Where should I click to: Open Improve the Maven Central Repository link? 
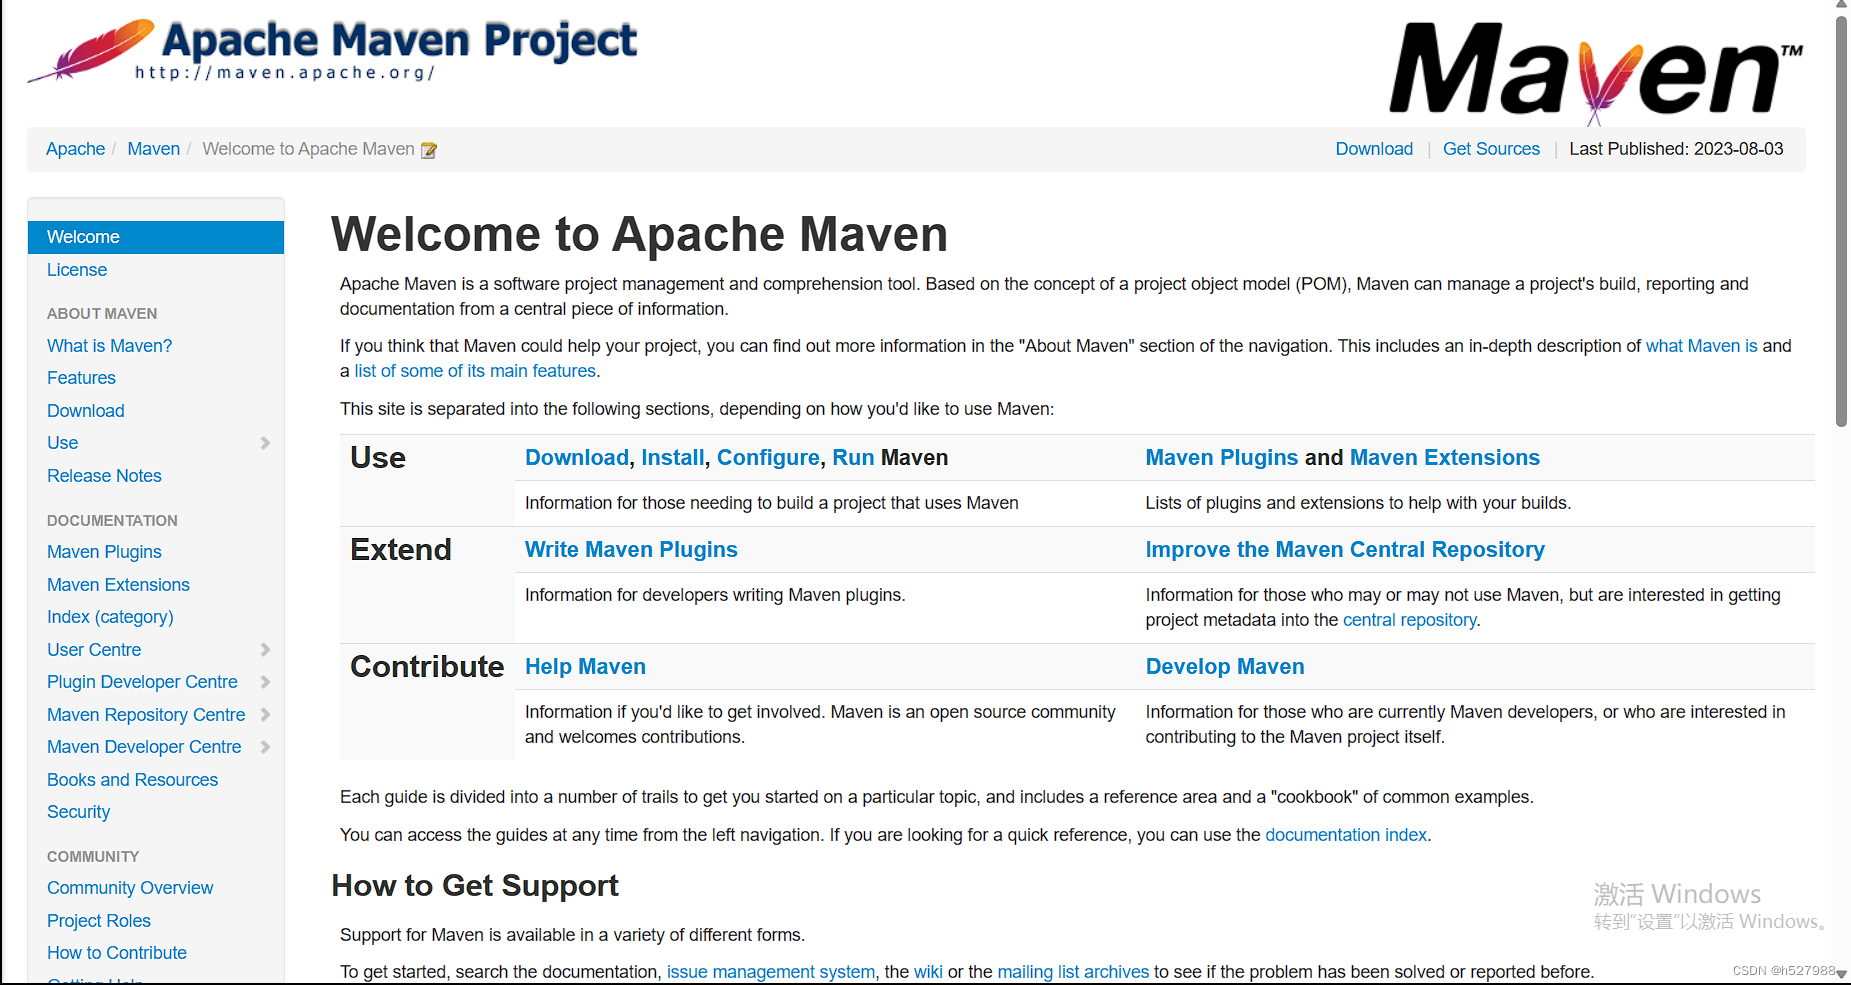[1345, 550]
